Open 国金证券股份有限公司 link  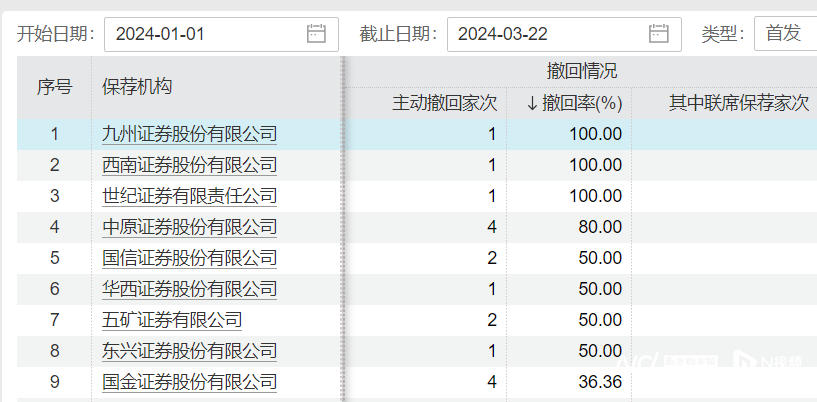coord(190,382)
